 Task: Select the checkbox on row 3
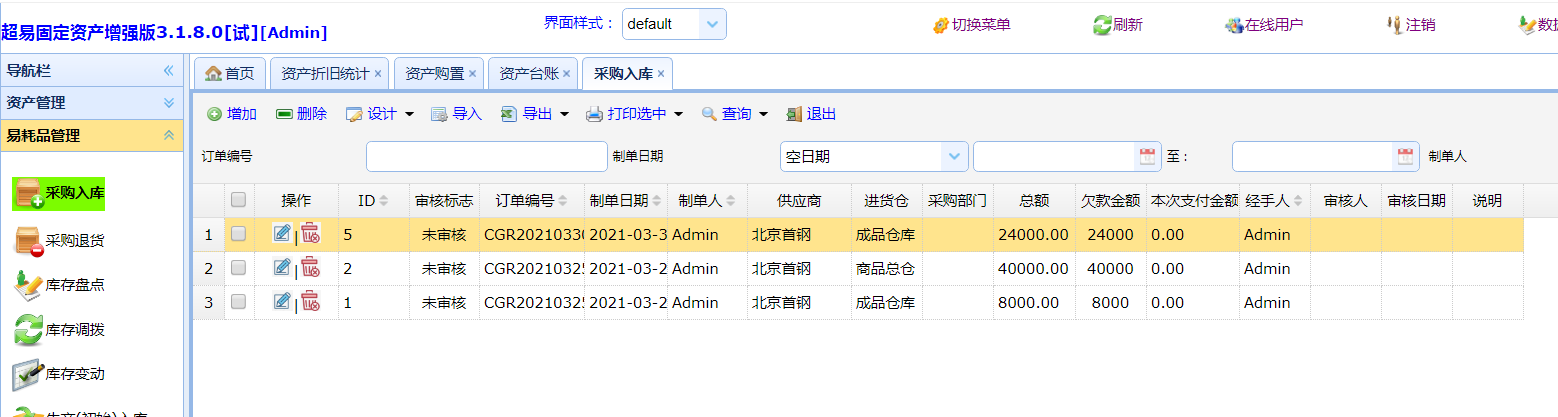(238, 302)
